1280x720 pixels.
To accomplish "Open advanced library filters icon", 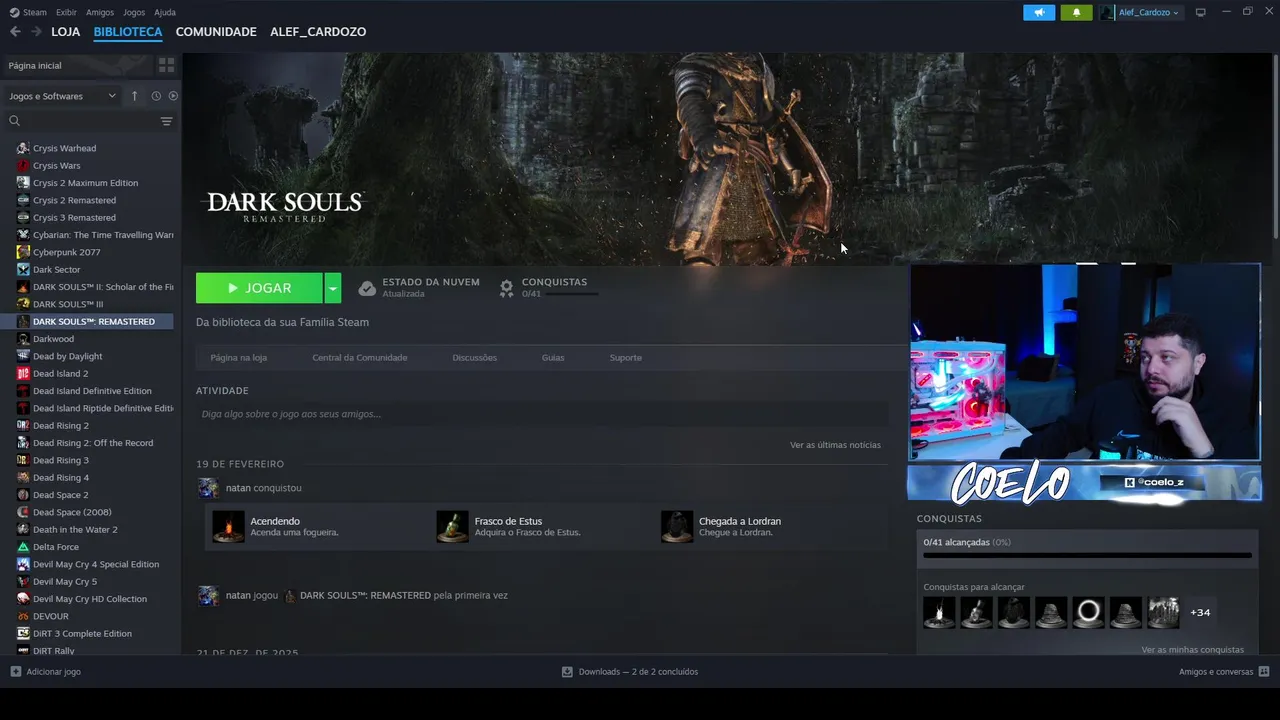I will click(x=166, y=121).
